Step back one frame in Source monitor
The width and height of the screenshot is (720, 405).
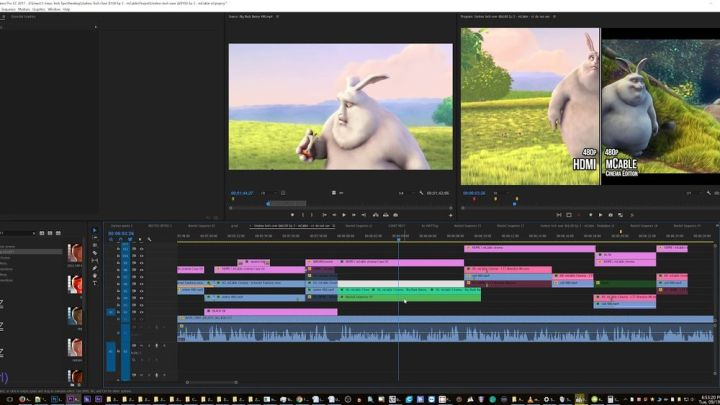(334, 215)
